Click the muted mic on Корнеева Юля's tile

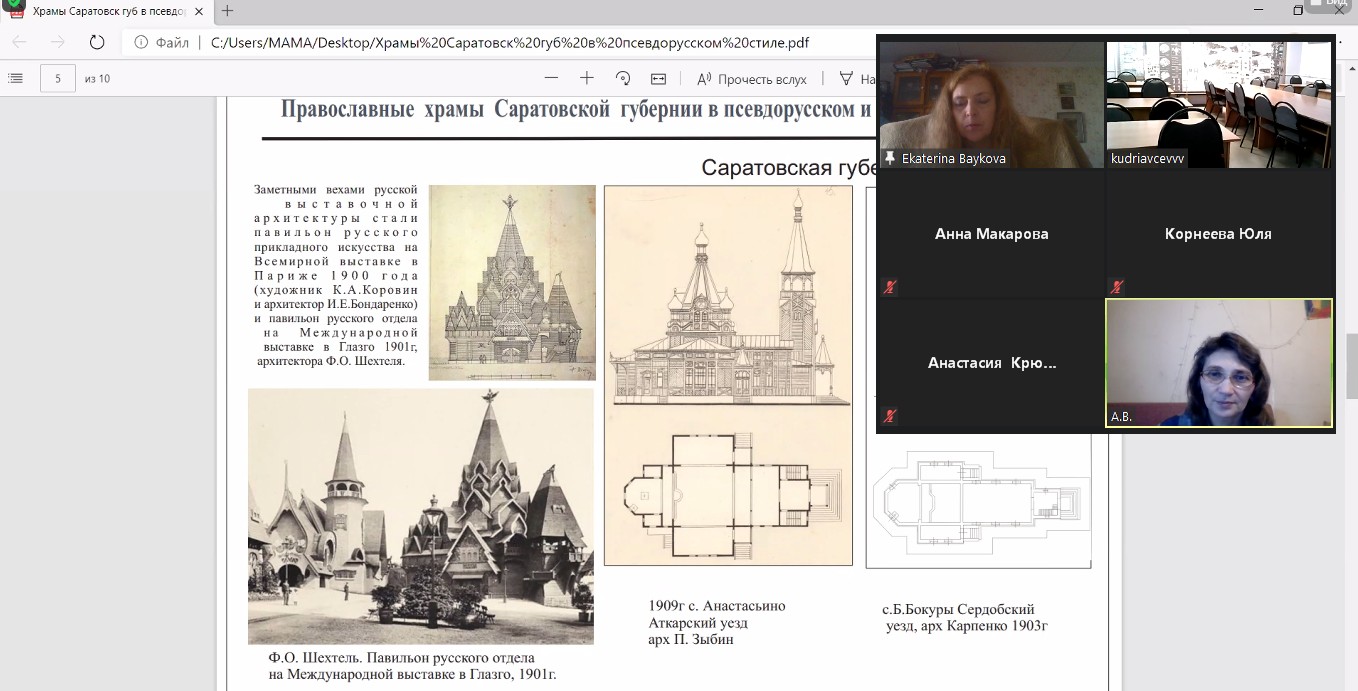(x=1116, y=287)
